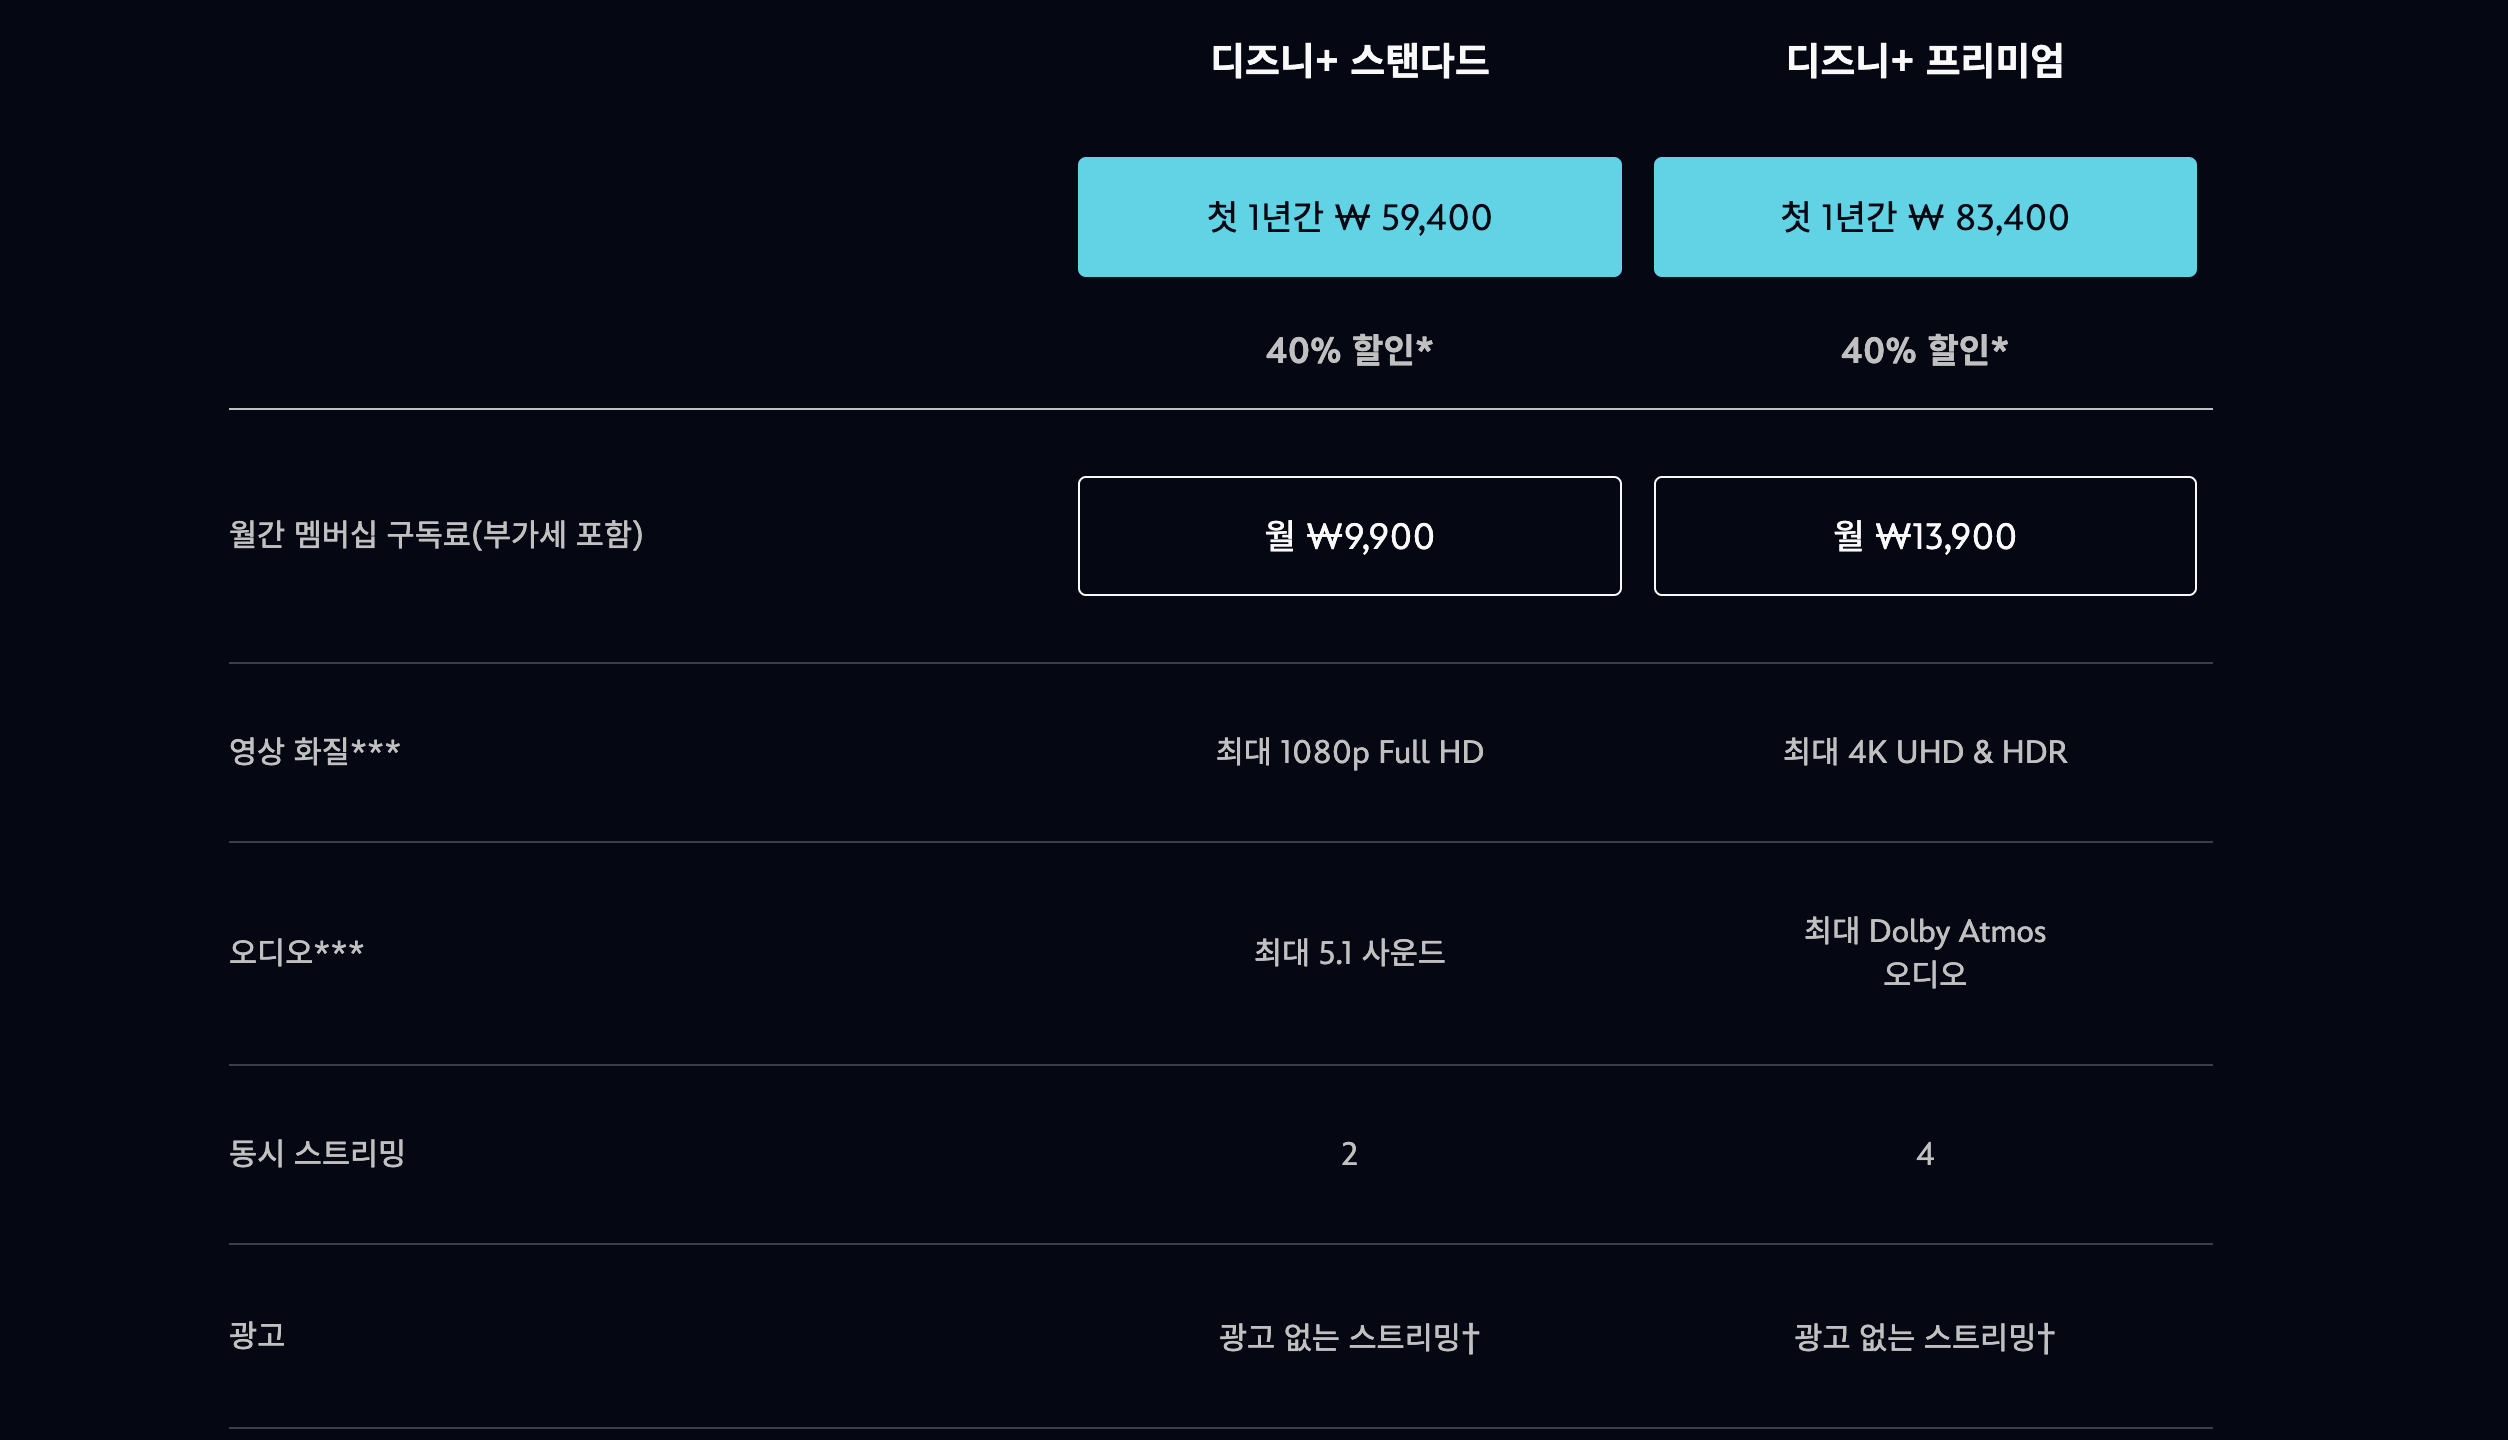The image size is (2508, 1440).
Task: Click the 첫 1년간 ₩ 83,400 annual offer button
Action: click(1924, 216)
